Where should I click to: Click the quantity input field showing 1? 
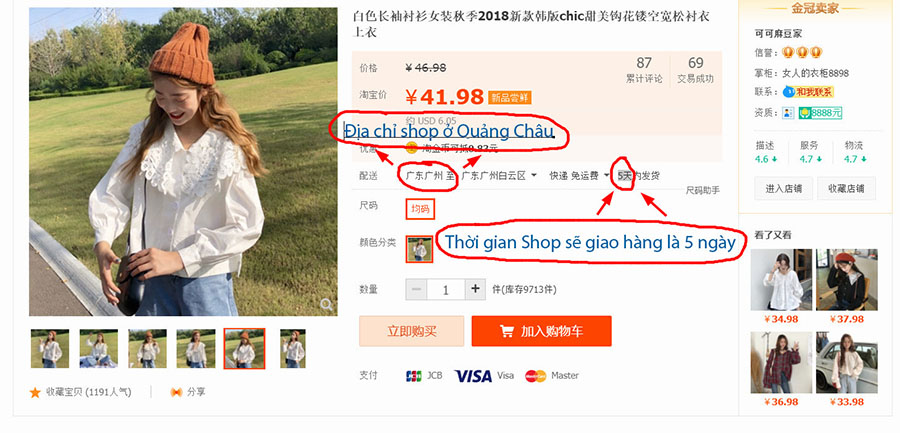pyautogui.click(x=445, y=289)
